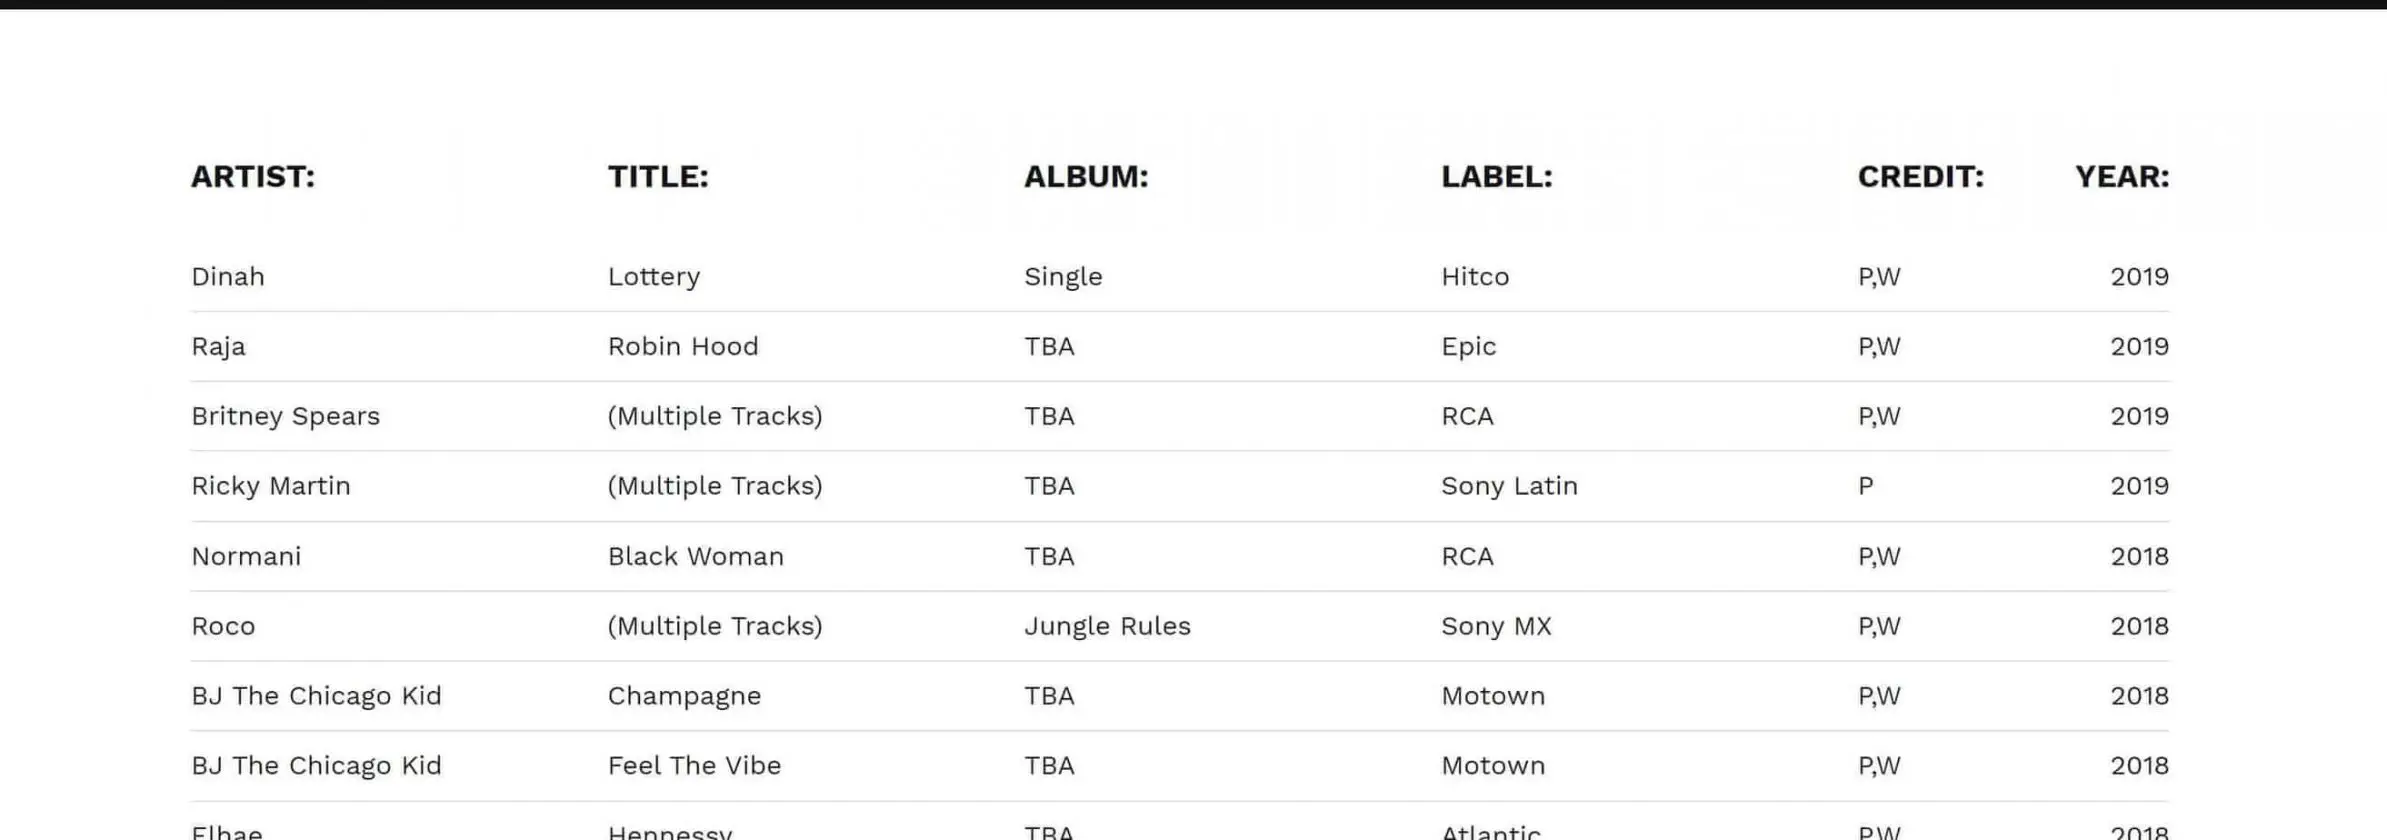The width and height of the screenshot is (2387, 840).
Task: Select the Jungle Rules album cell
Action: tap(1107, 626)
